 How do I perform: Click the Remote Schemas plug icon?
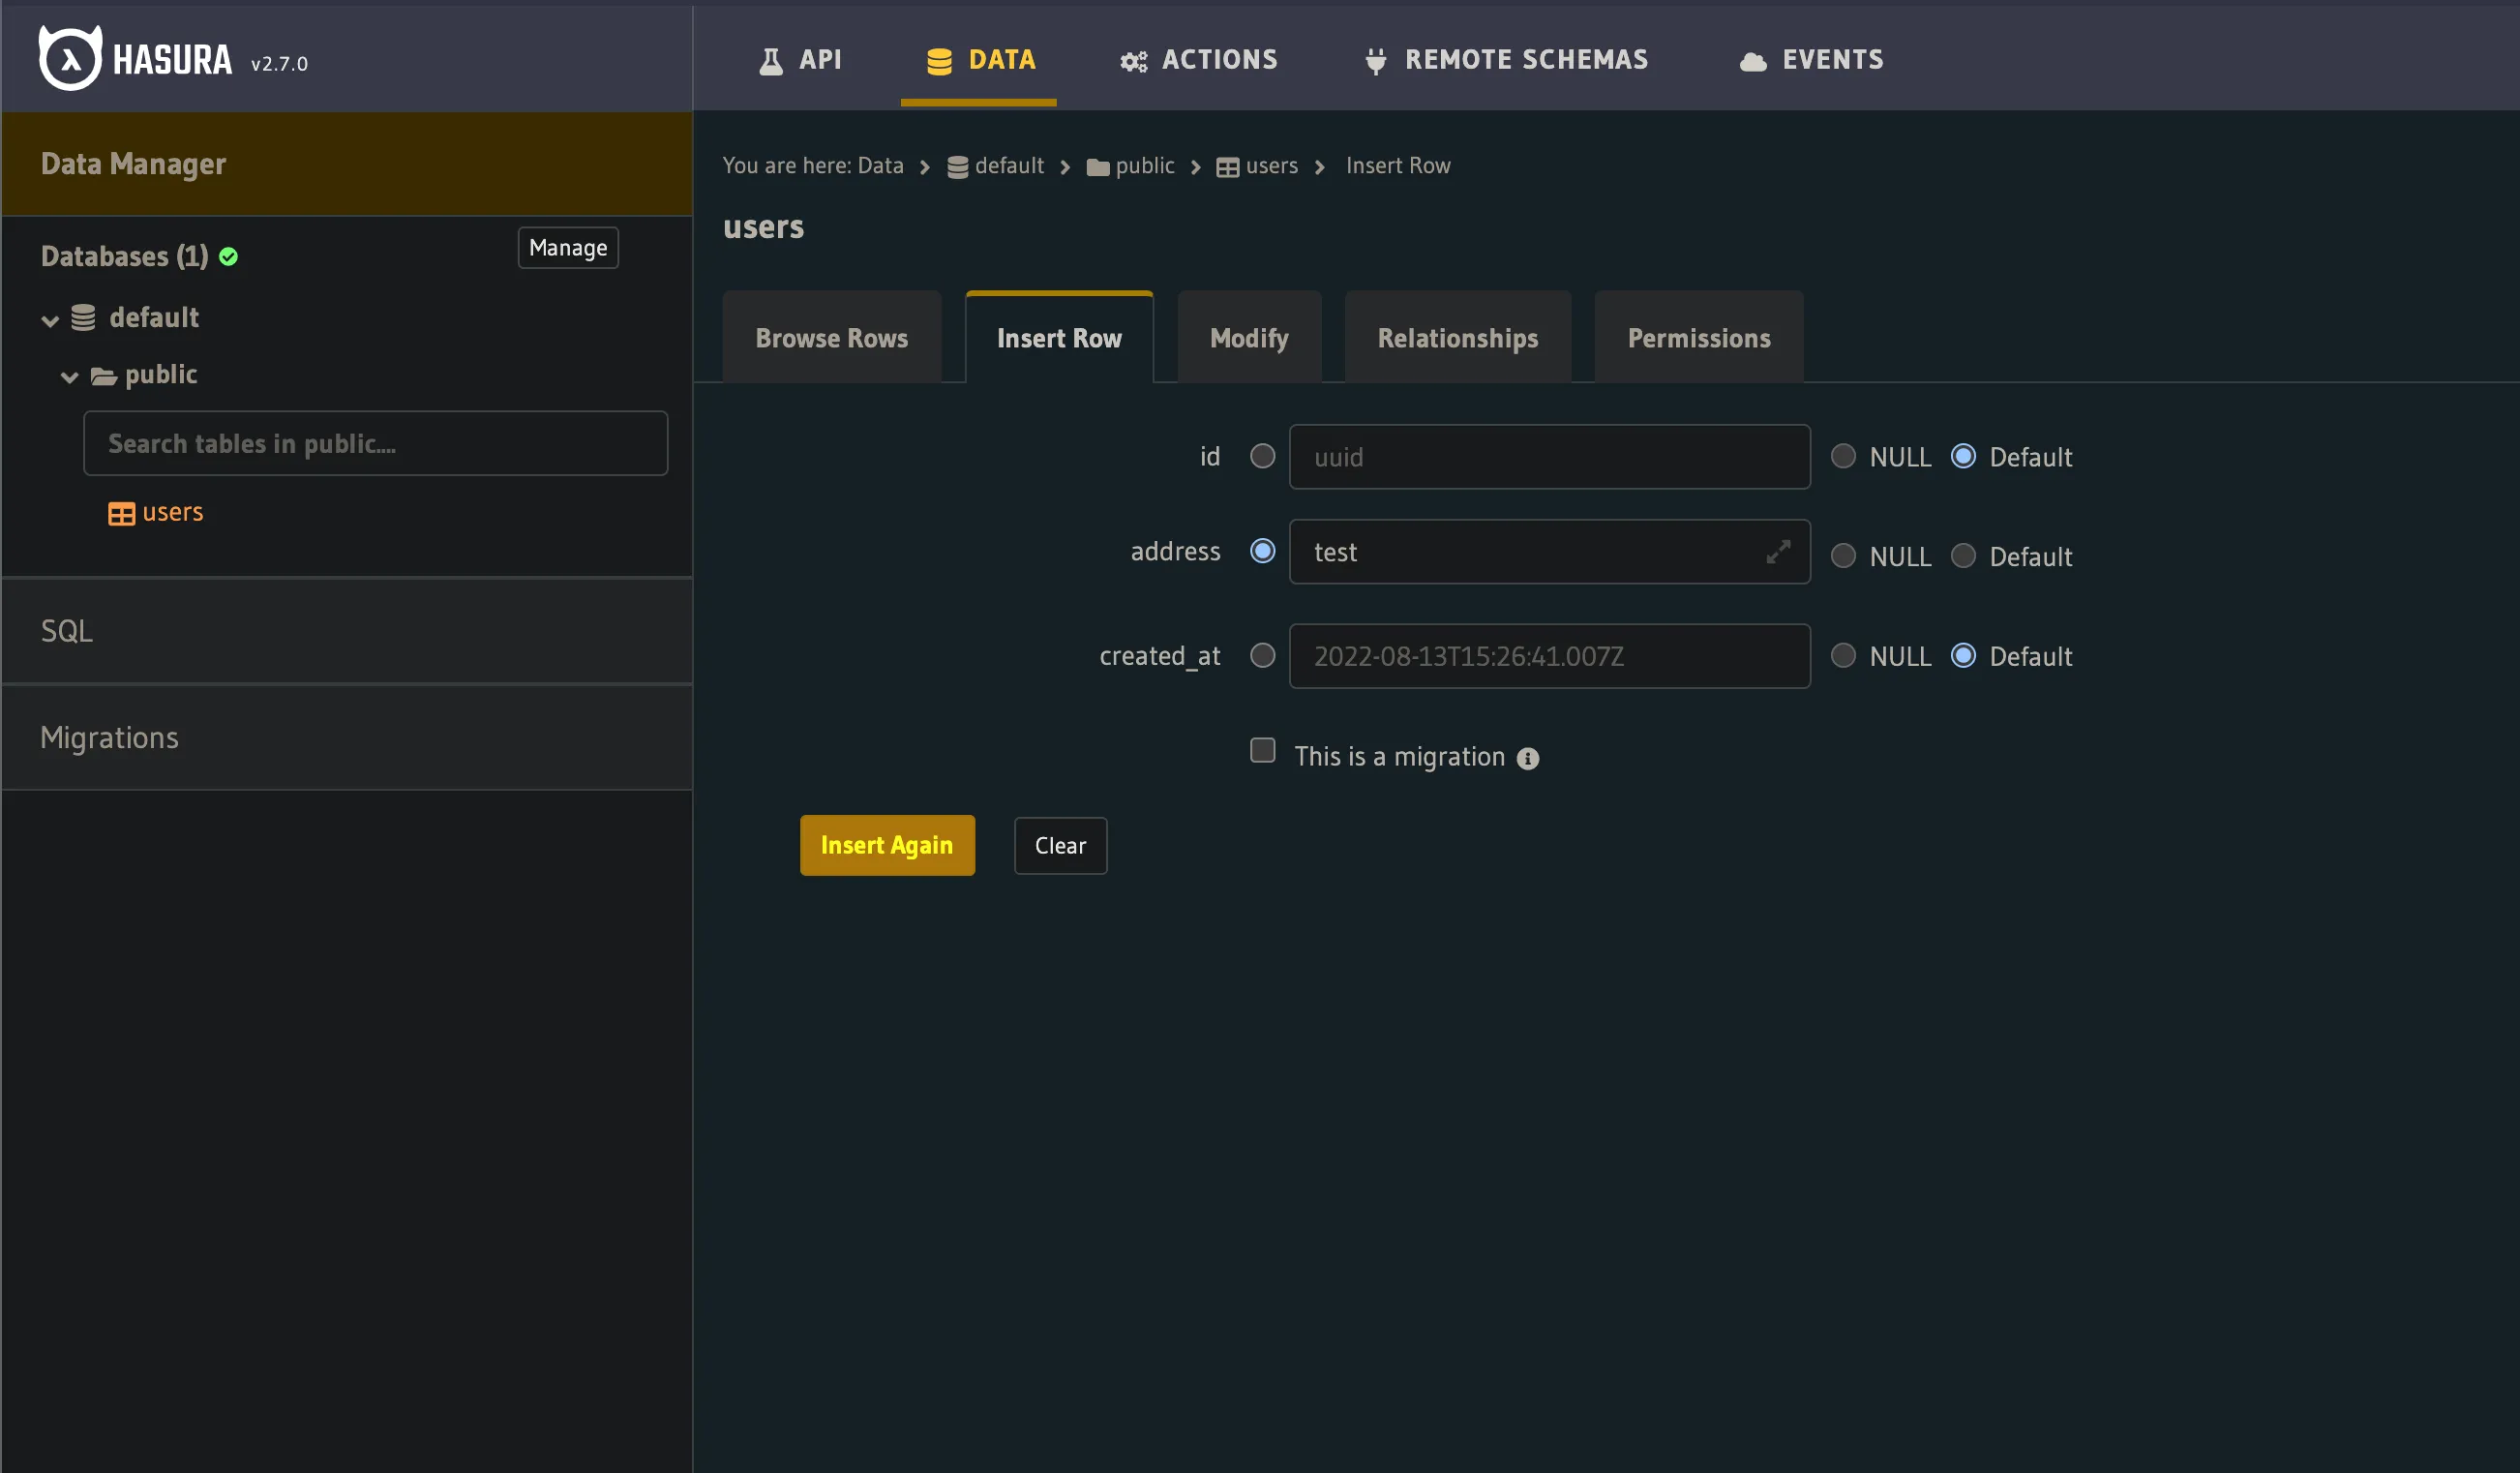pos(1375,62)
